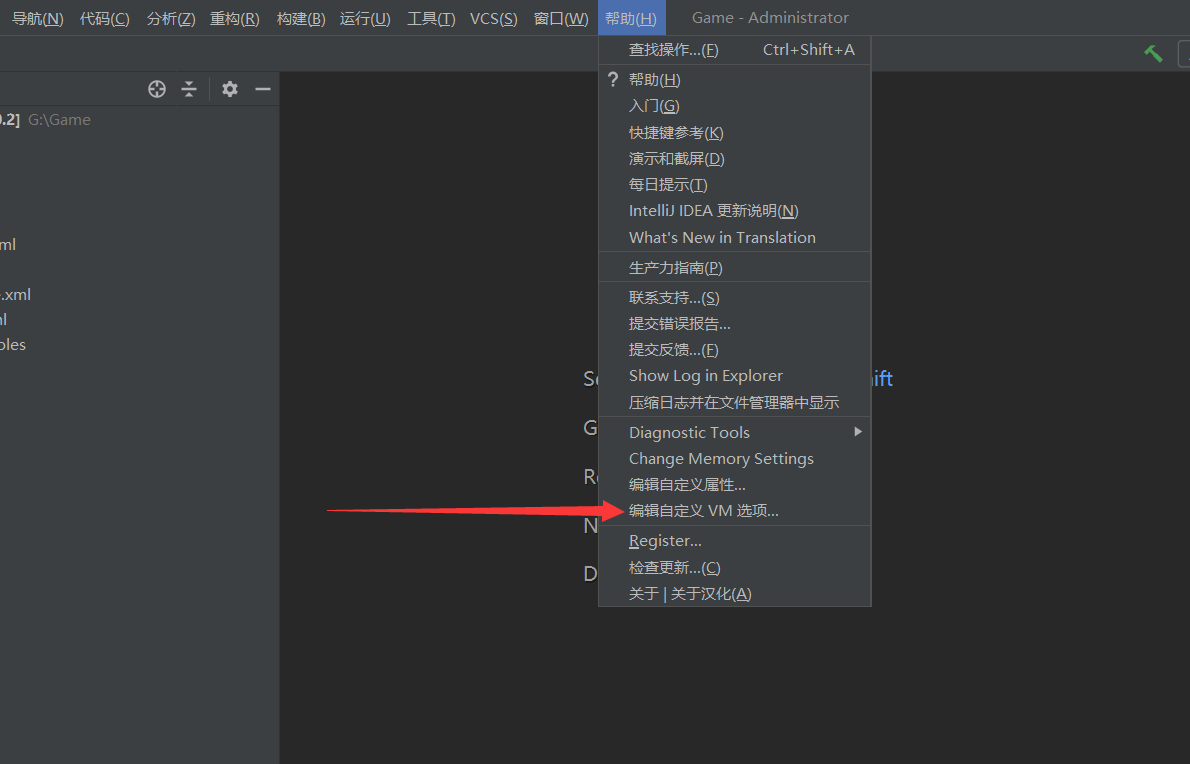The image size is (1190, 764).
Task: Choose Show Log in Explorer
Action: pos(735,376)
